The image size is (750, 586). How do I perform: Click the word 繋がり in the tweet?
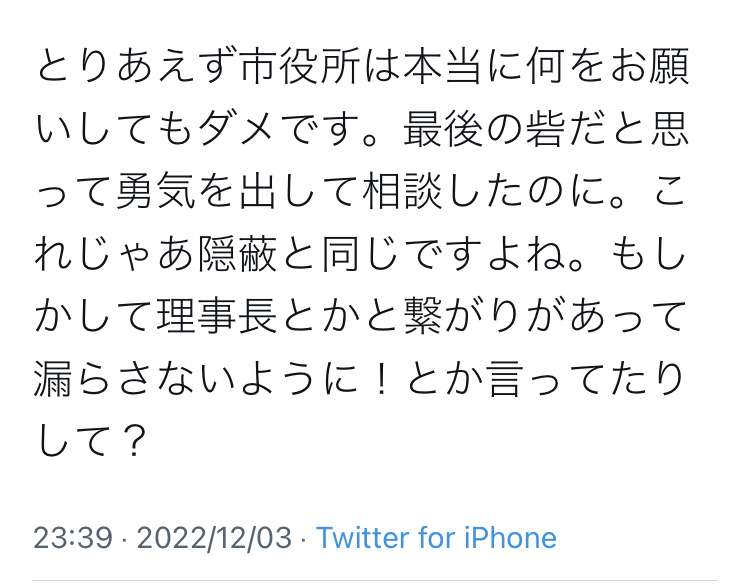click(464, 317)
